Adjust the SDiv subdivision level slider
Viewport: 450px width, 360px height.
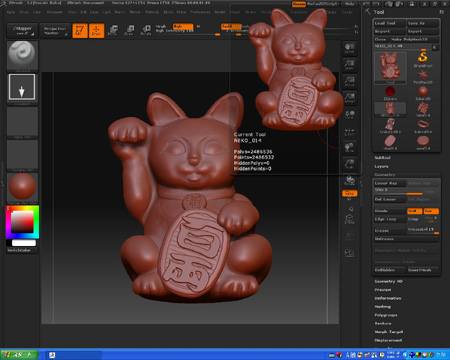point(406,191)
